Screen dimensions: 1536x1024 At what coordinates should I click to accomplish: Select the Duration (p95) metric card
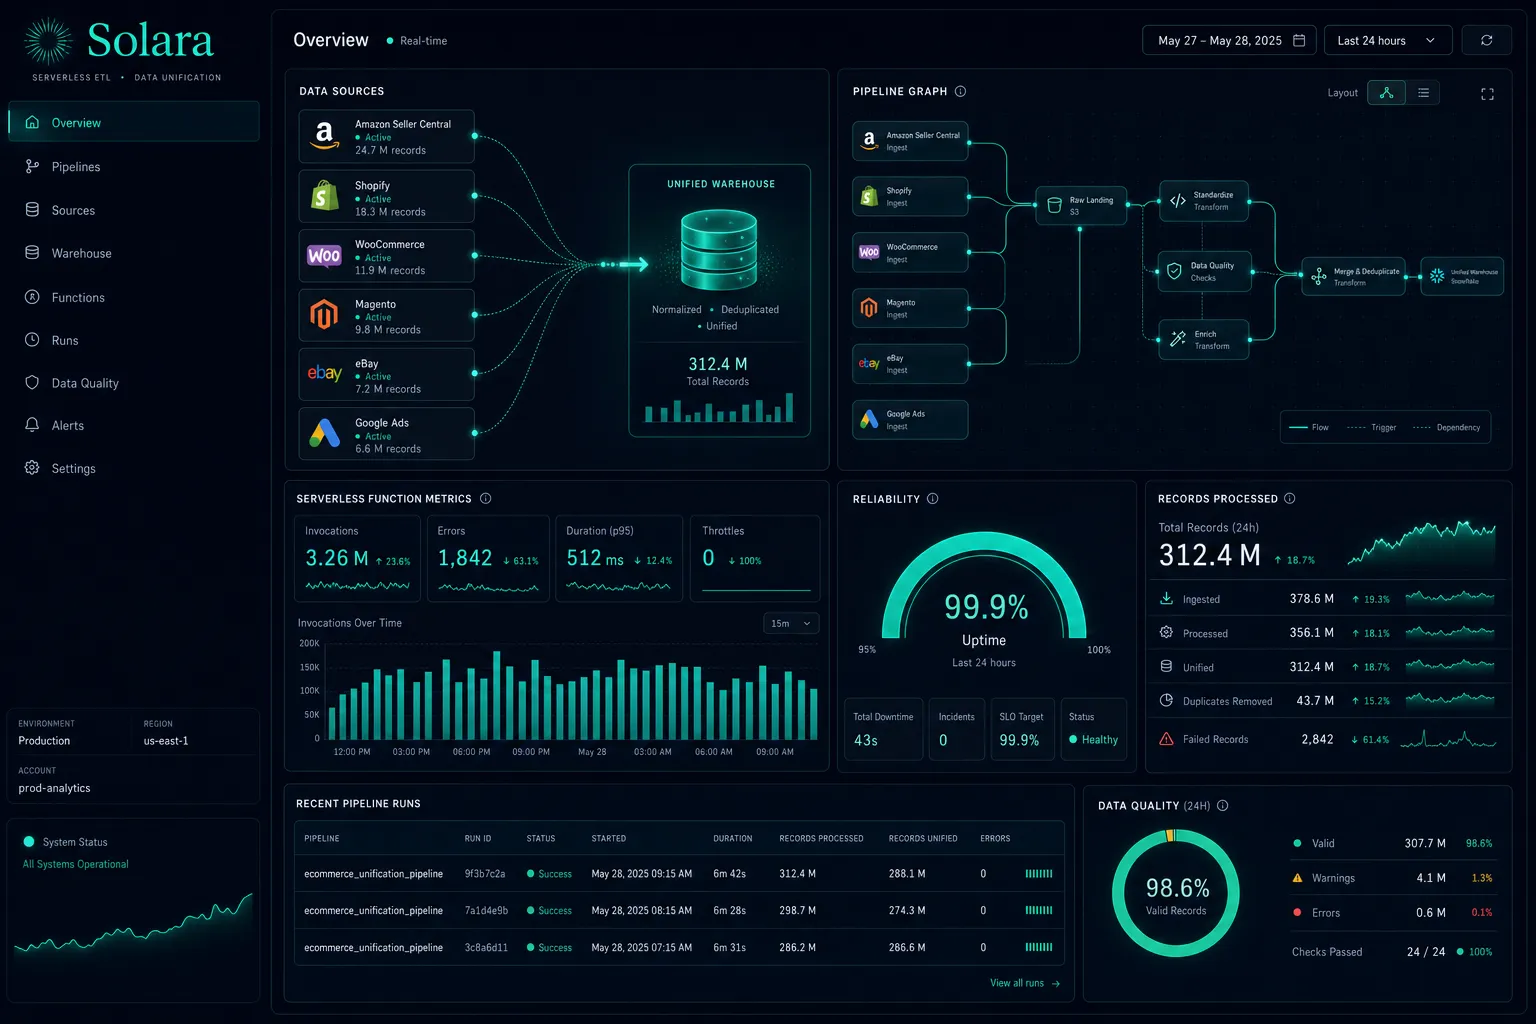click(x=619, y=558)
